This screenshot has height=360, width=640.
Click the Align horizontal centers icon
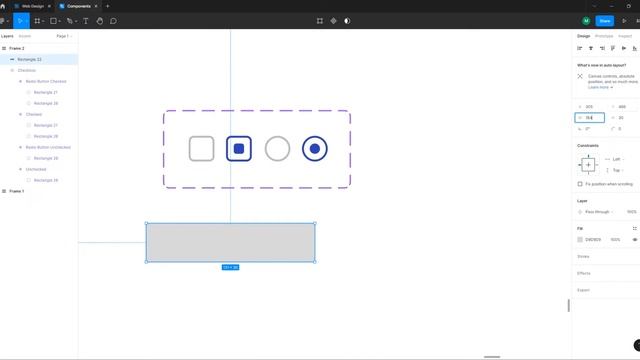click(x=591, y=48)
